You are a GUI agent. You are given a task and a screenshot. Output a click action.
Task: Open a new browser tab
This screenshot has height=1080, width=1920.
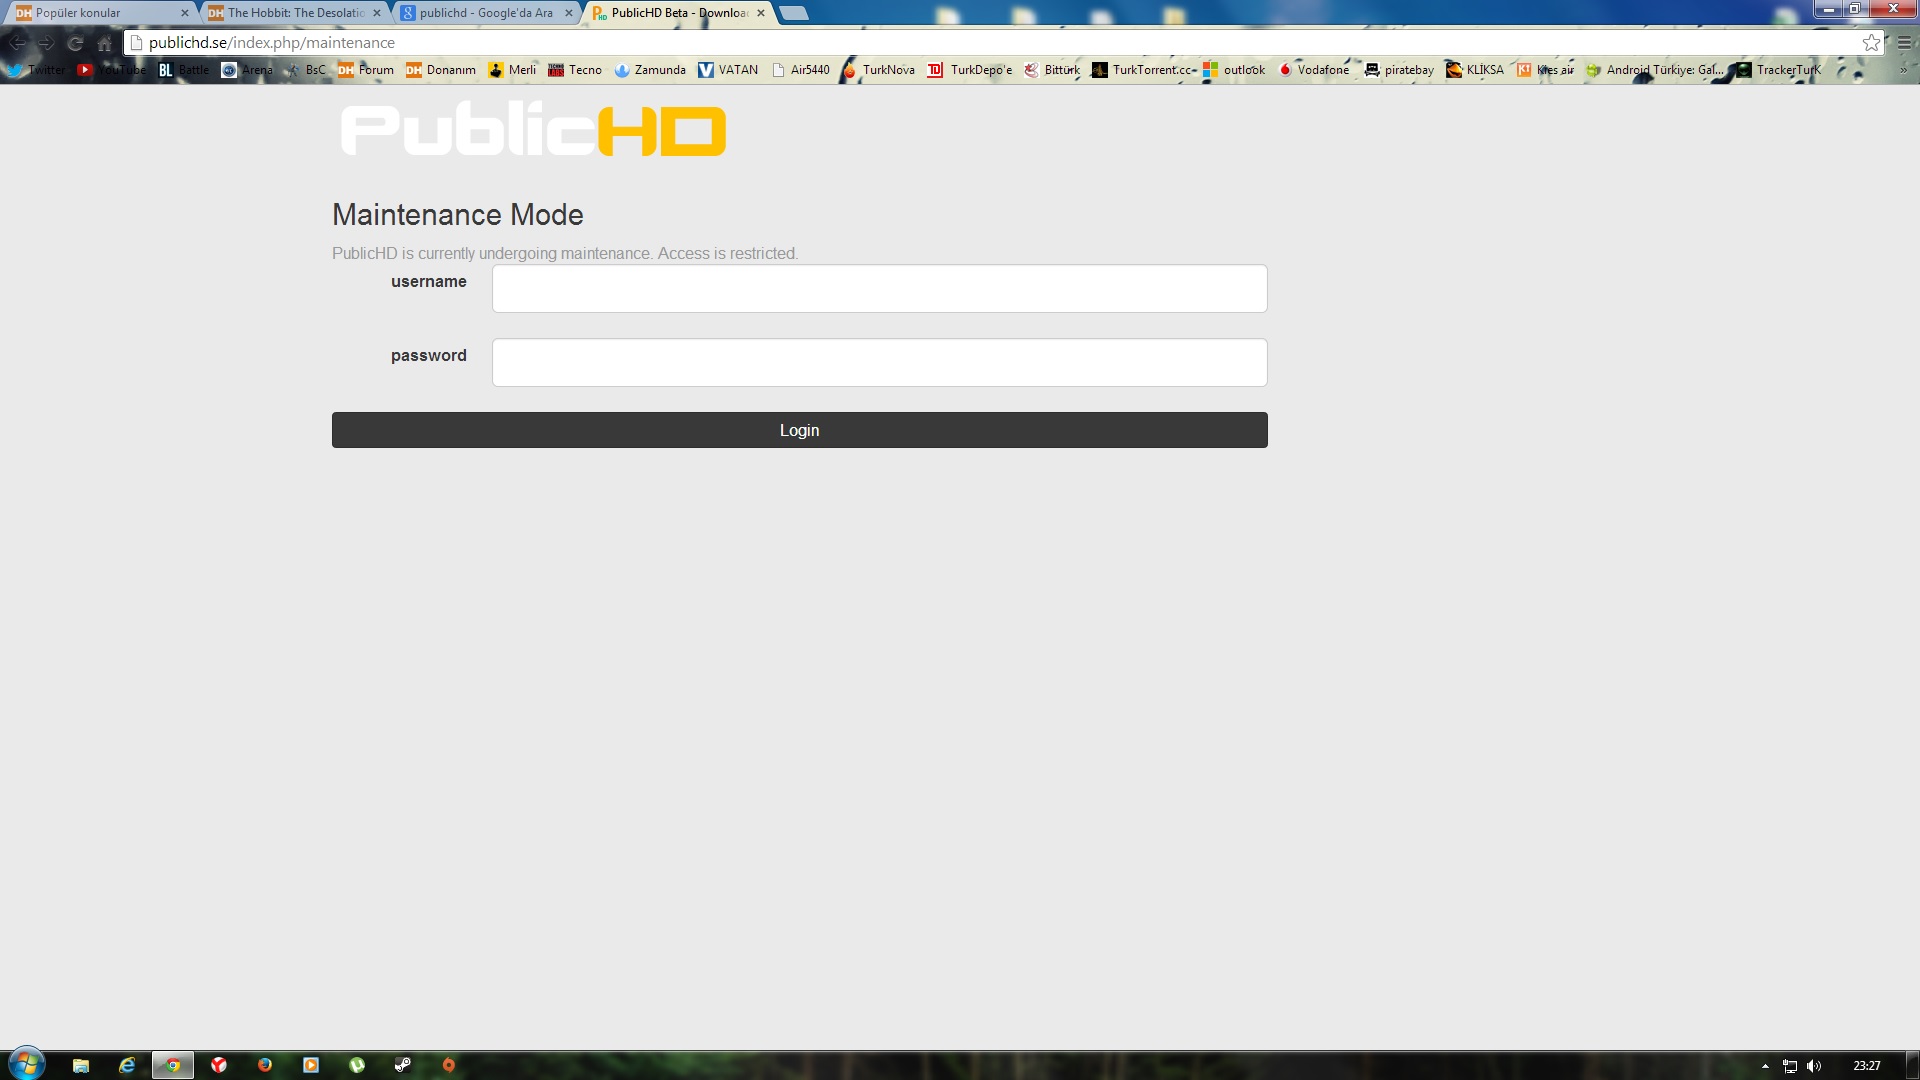(x=793, y=13)
